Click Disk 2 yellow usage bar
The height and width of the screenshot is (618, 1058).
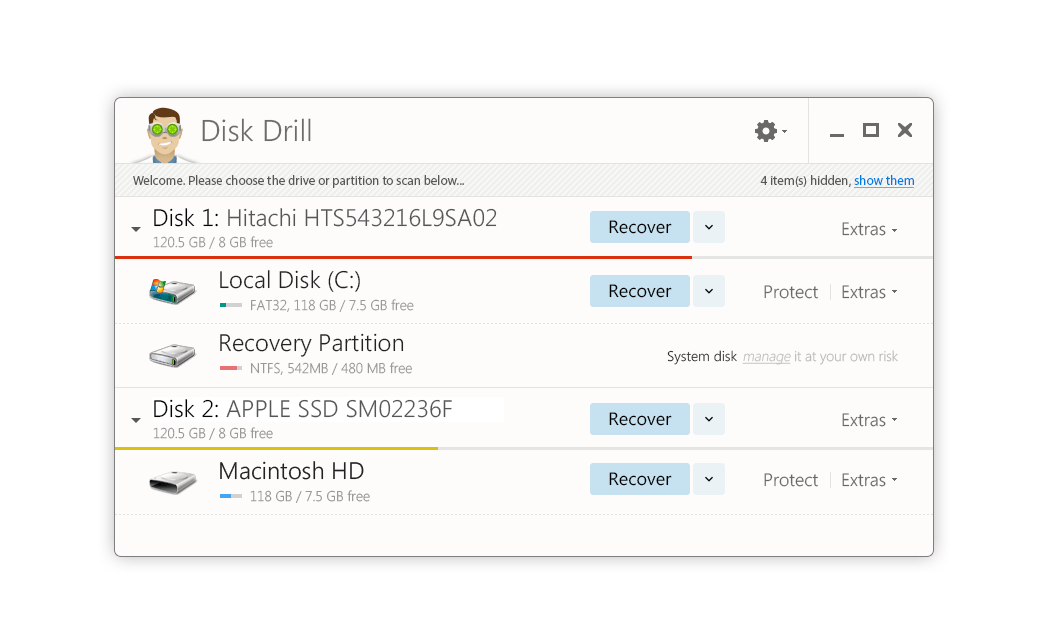[277, 448]
